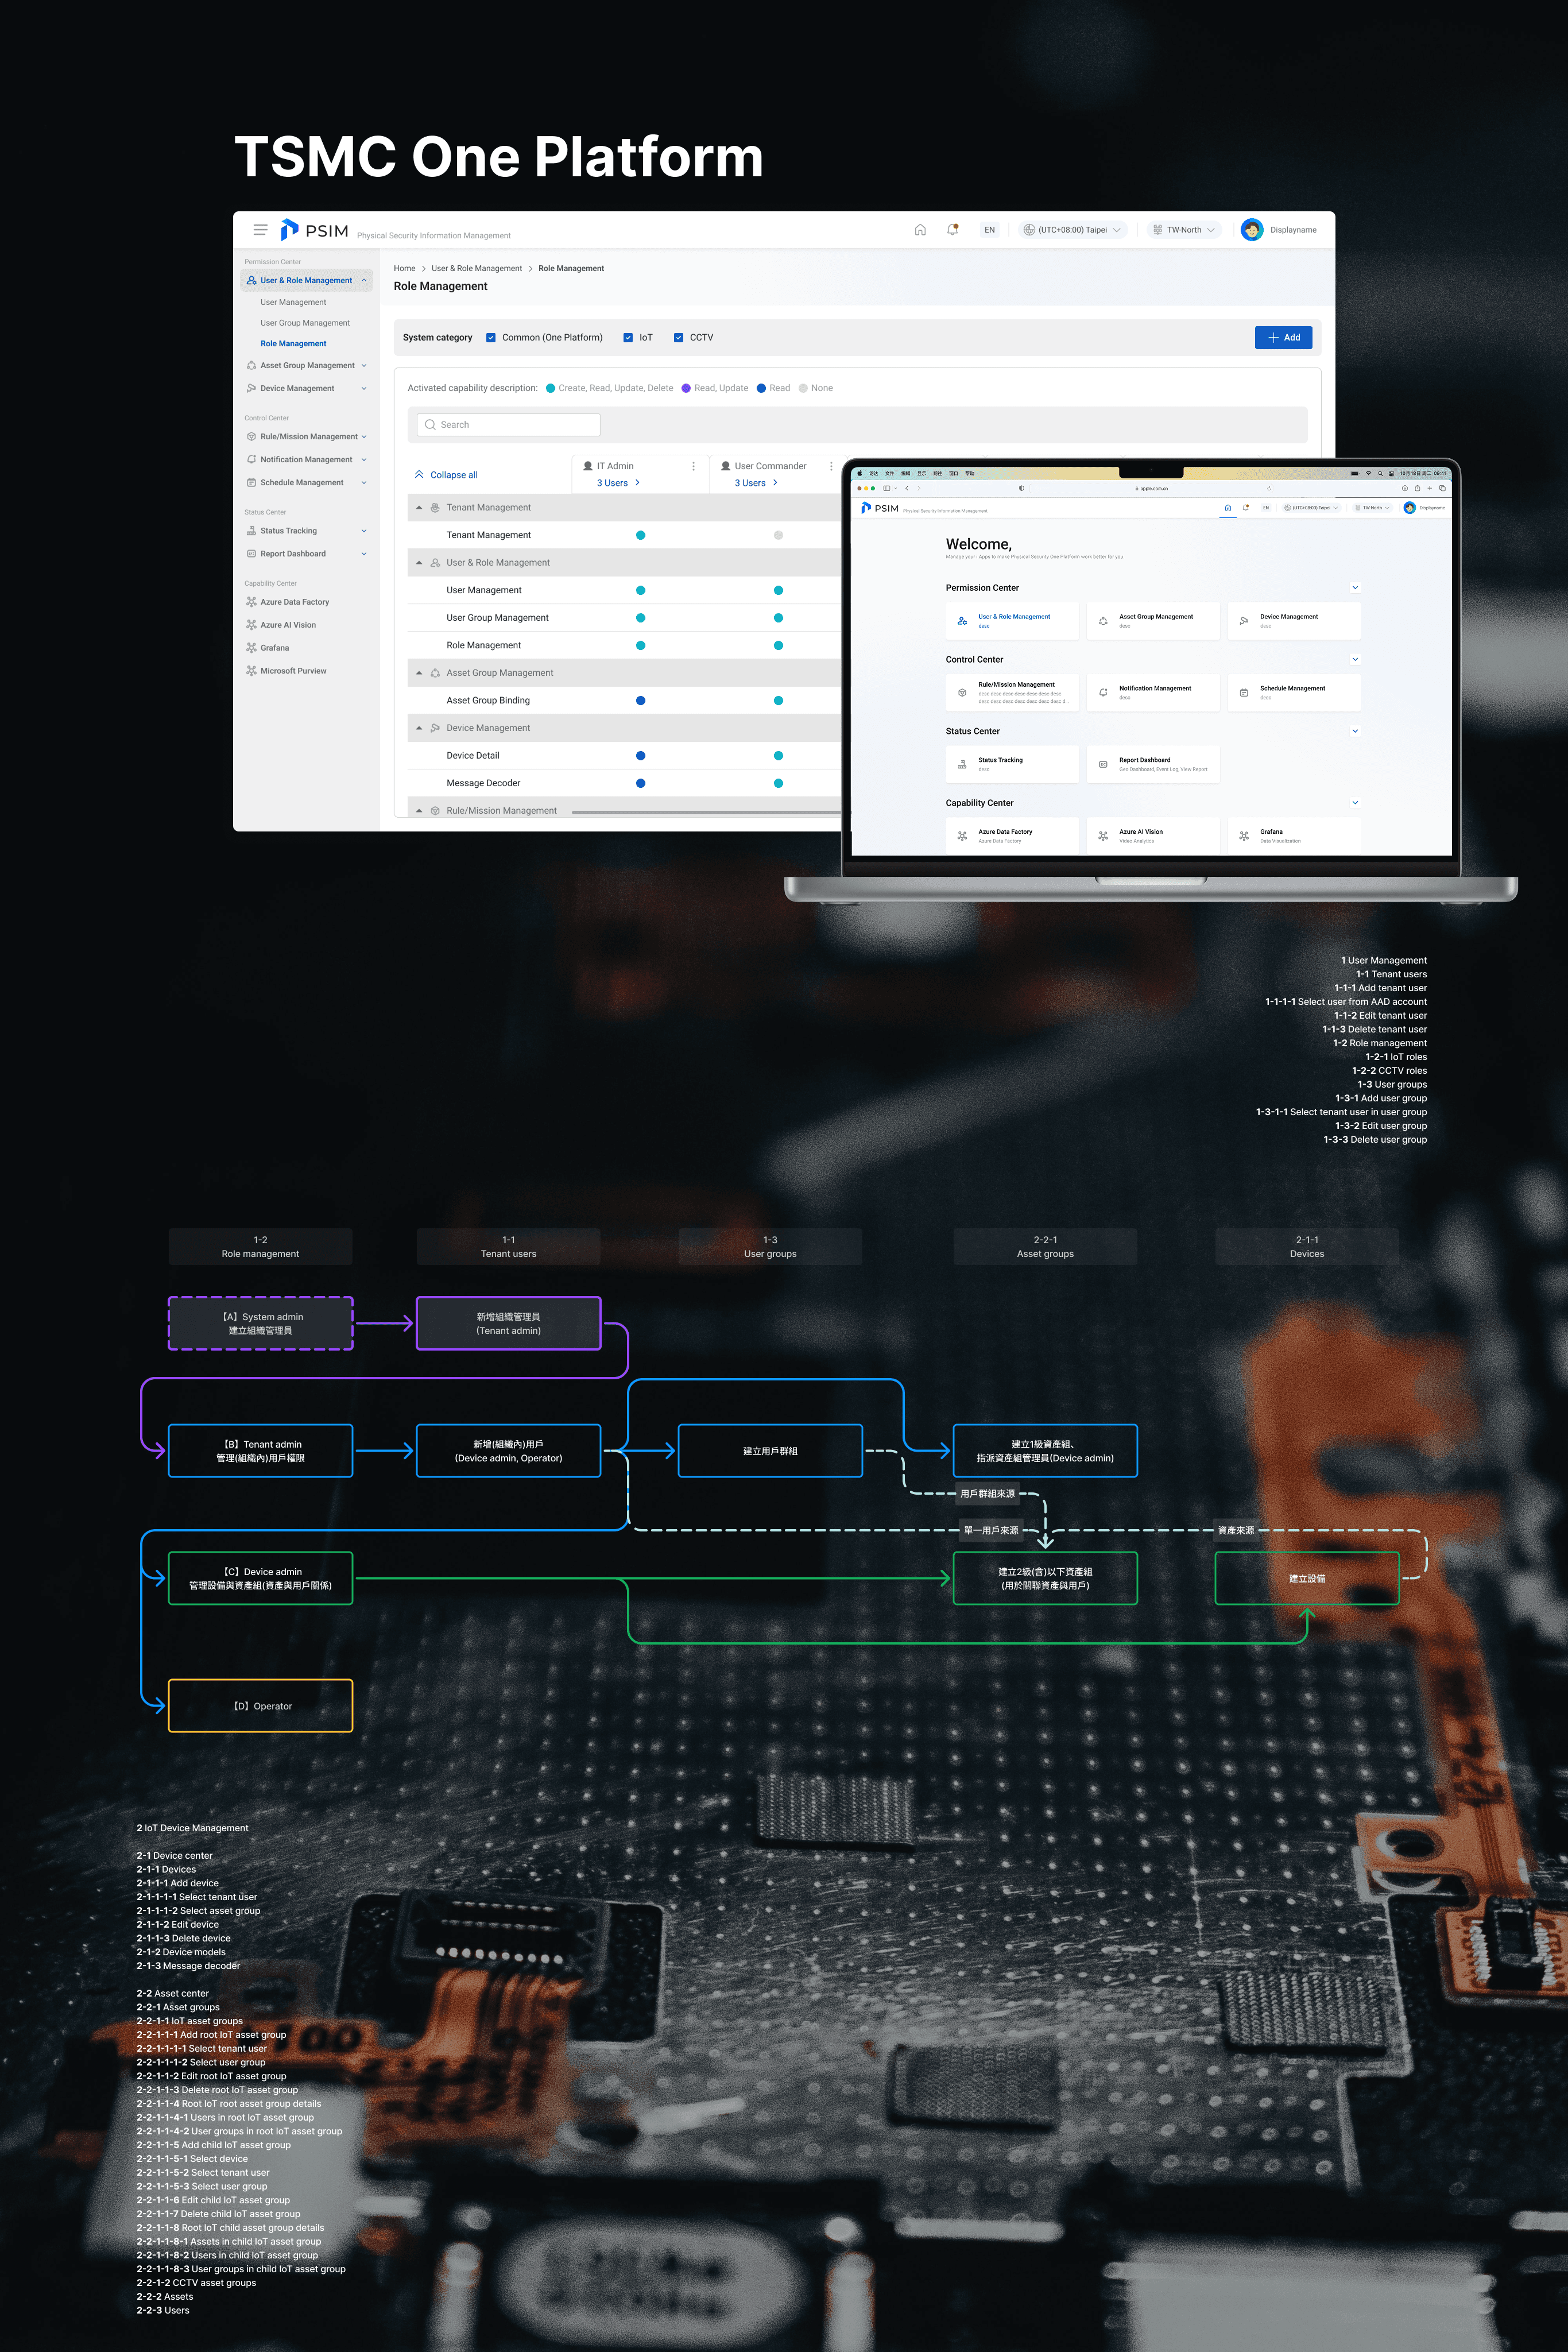
Task: Open Azure Data Factory in sidebar
Action: (294, 602)
